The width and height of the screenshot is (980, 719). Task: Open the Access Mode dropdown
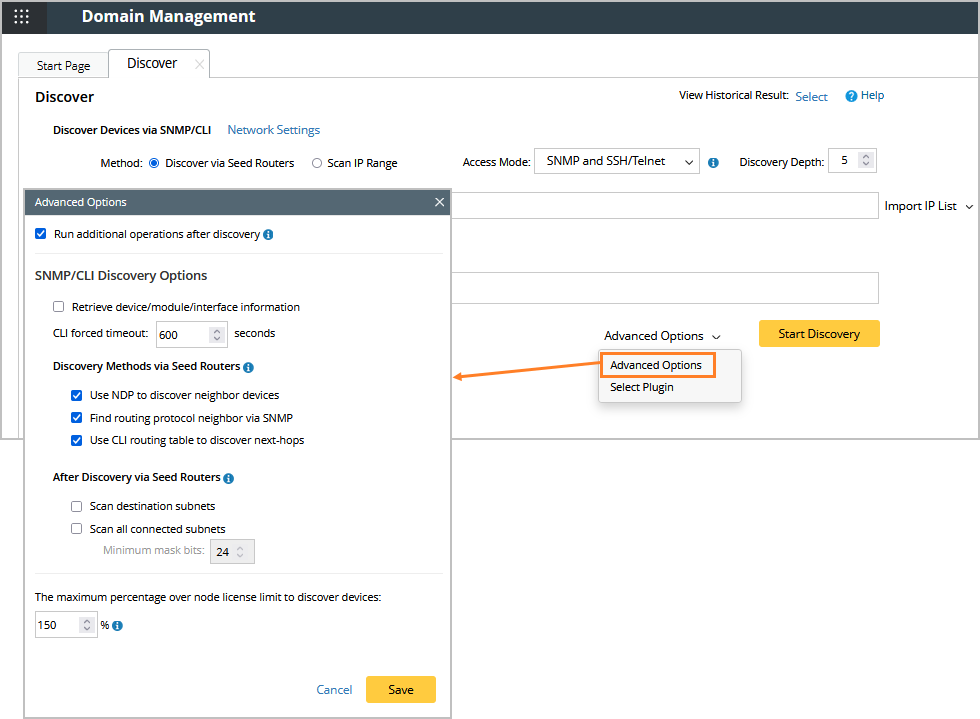click(x=616, y=161)
